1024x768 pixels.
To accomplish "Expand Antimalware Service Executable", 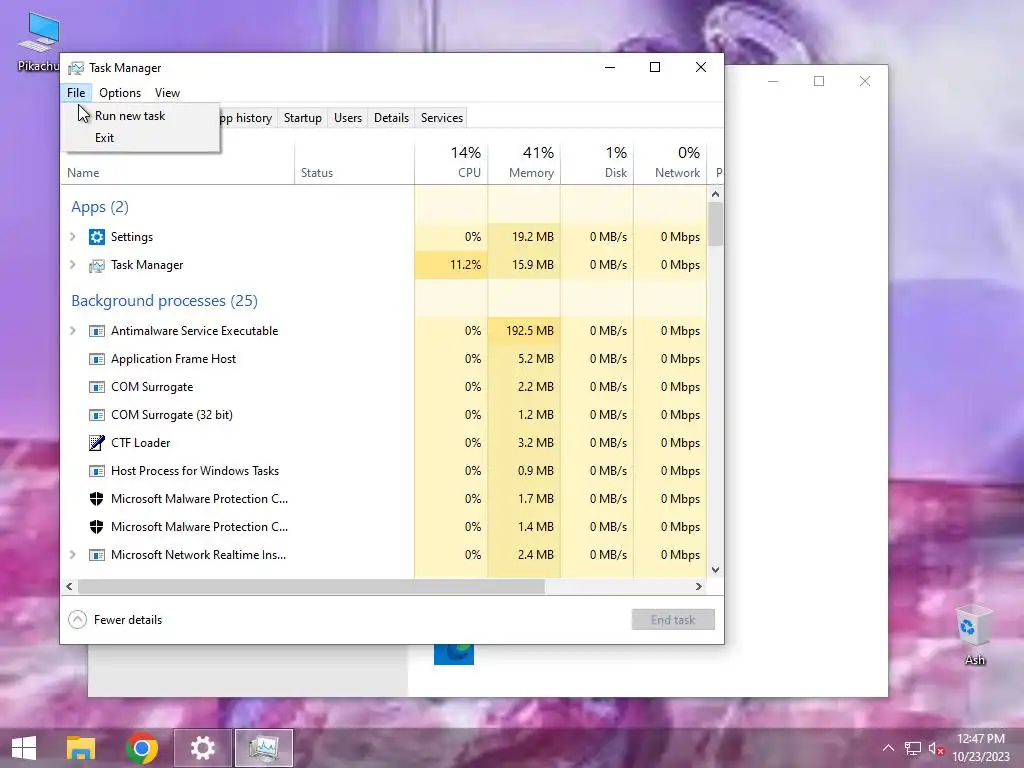I will (x=73, y=330).
